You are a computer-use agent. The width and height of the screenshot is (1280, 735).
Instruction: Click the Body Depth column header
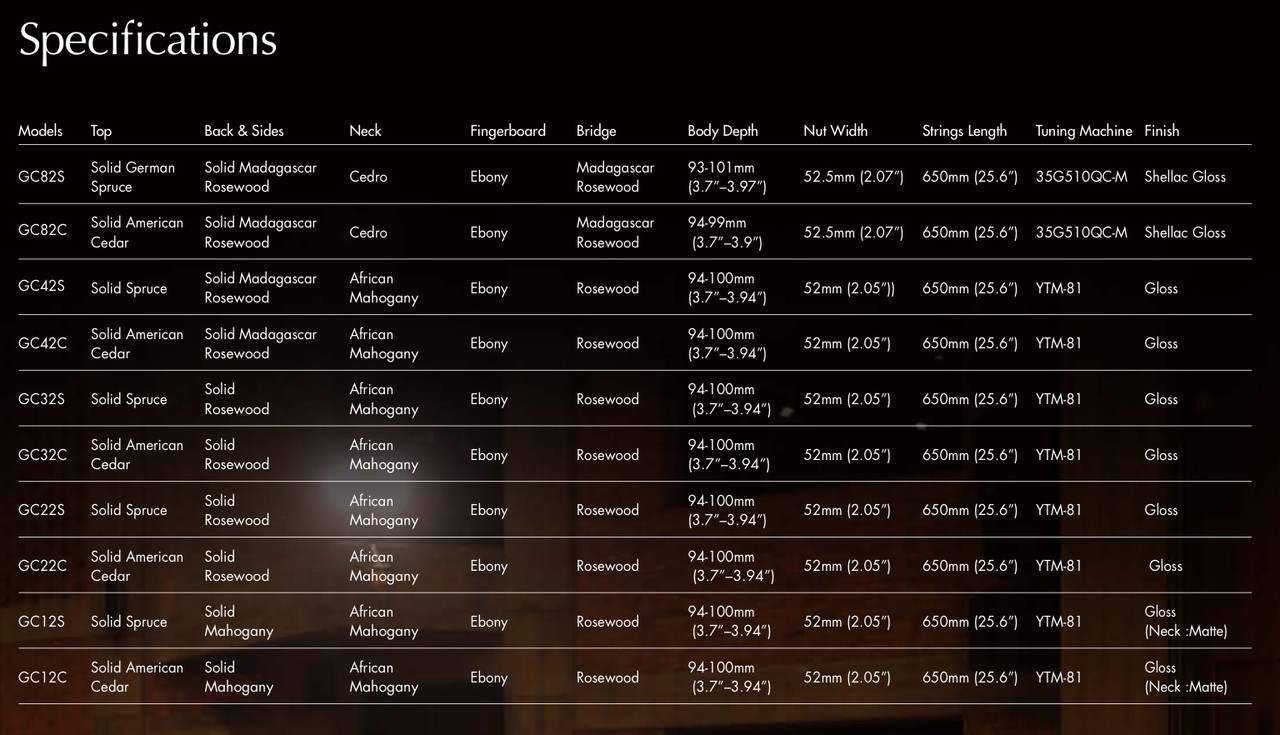click(x=723, y=131)
